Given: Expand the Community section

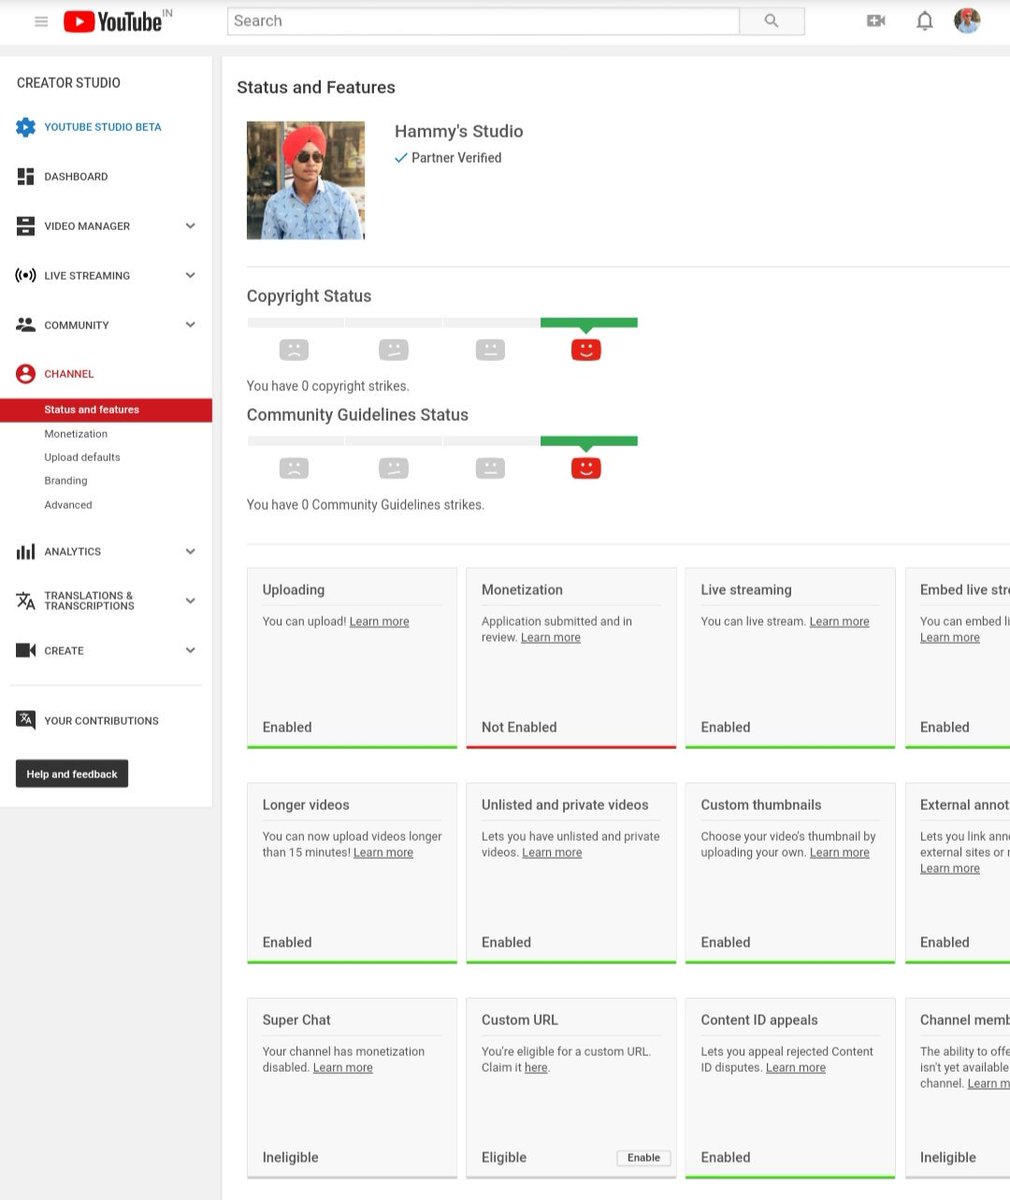Looking at the screenshot, I should coord(190,325).
